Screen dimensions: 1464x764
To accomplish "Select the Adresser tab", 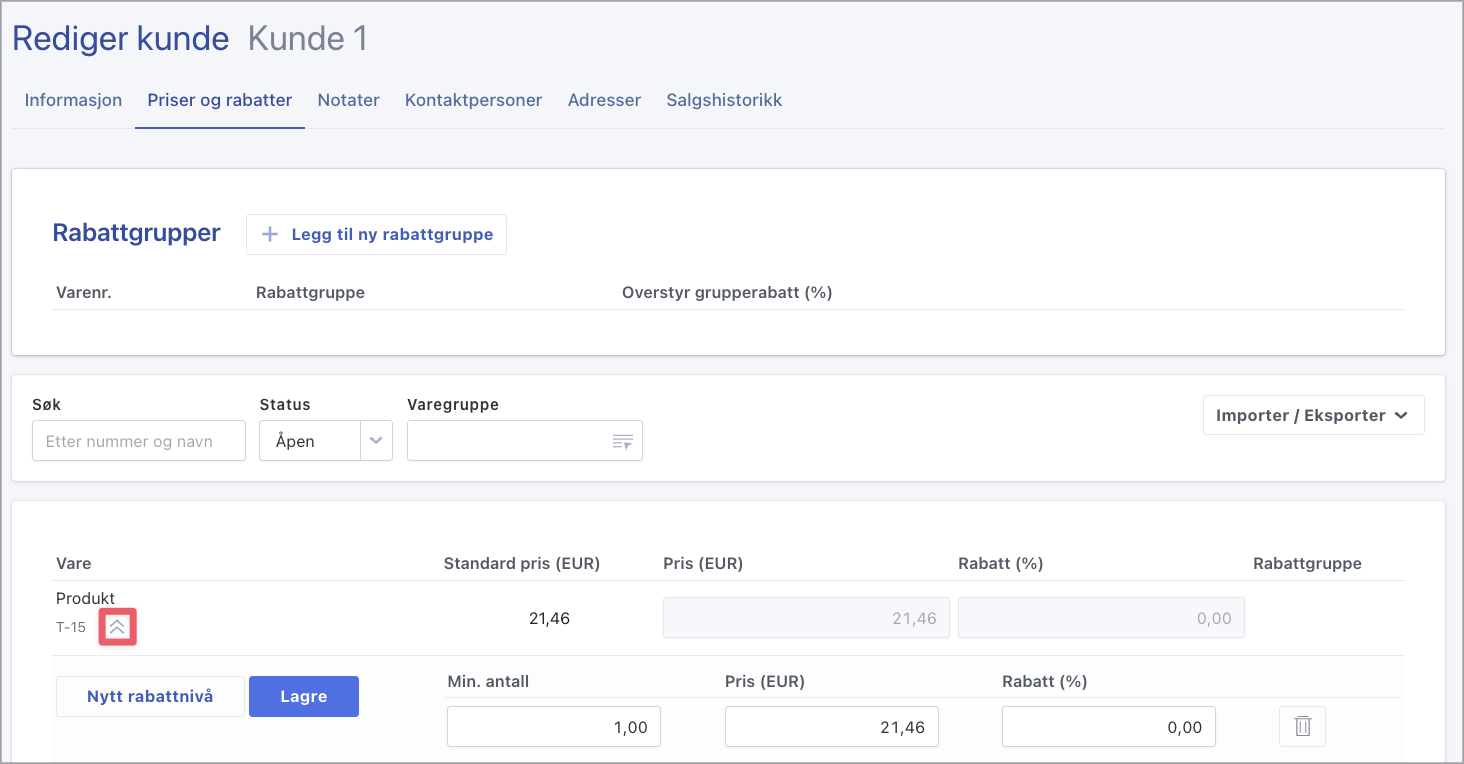I will pos(604,100).
